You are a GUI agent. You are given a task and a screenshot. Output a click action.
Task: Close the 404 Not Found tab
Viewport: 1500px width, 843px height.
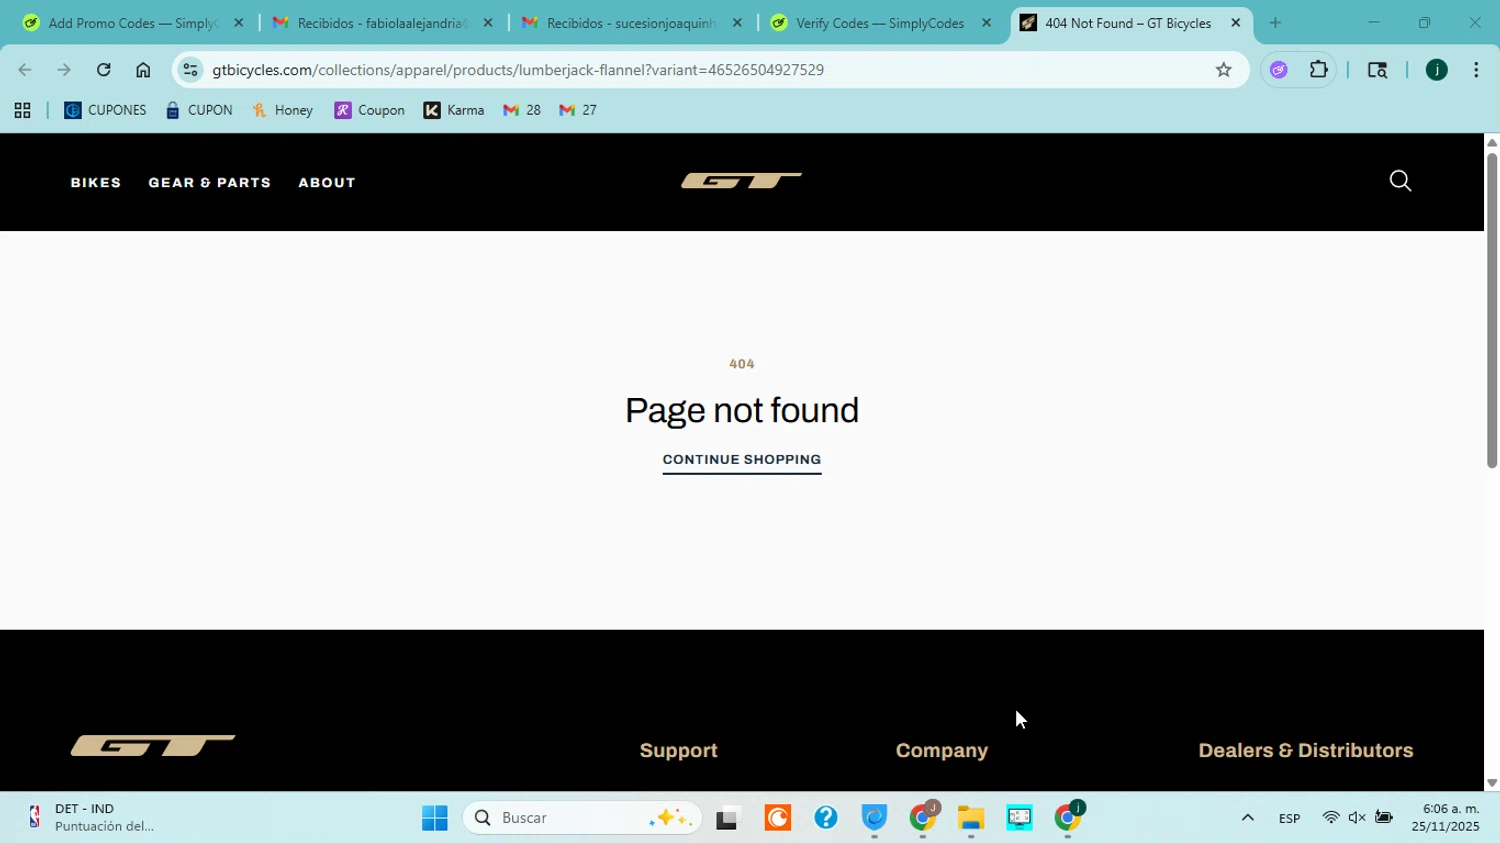(x=1236, y=23)
